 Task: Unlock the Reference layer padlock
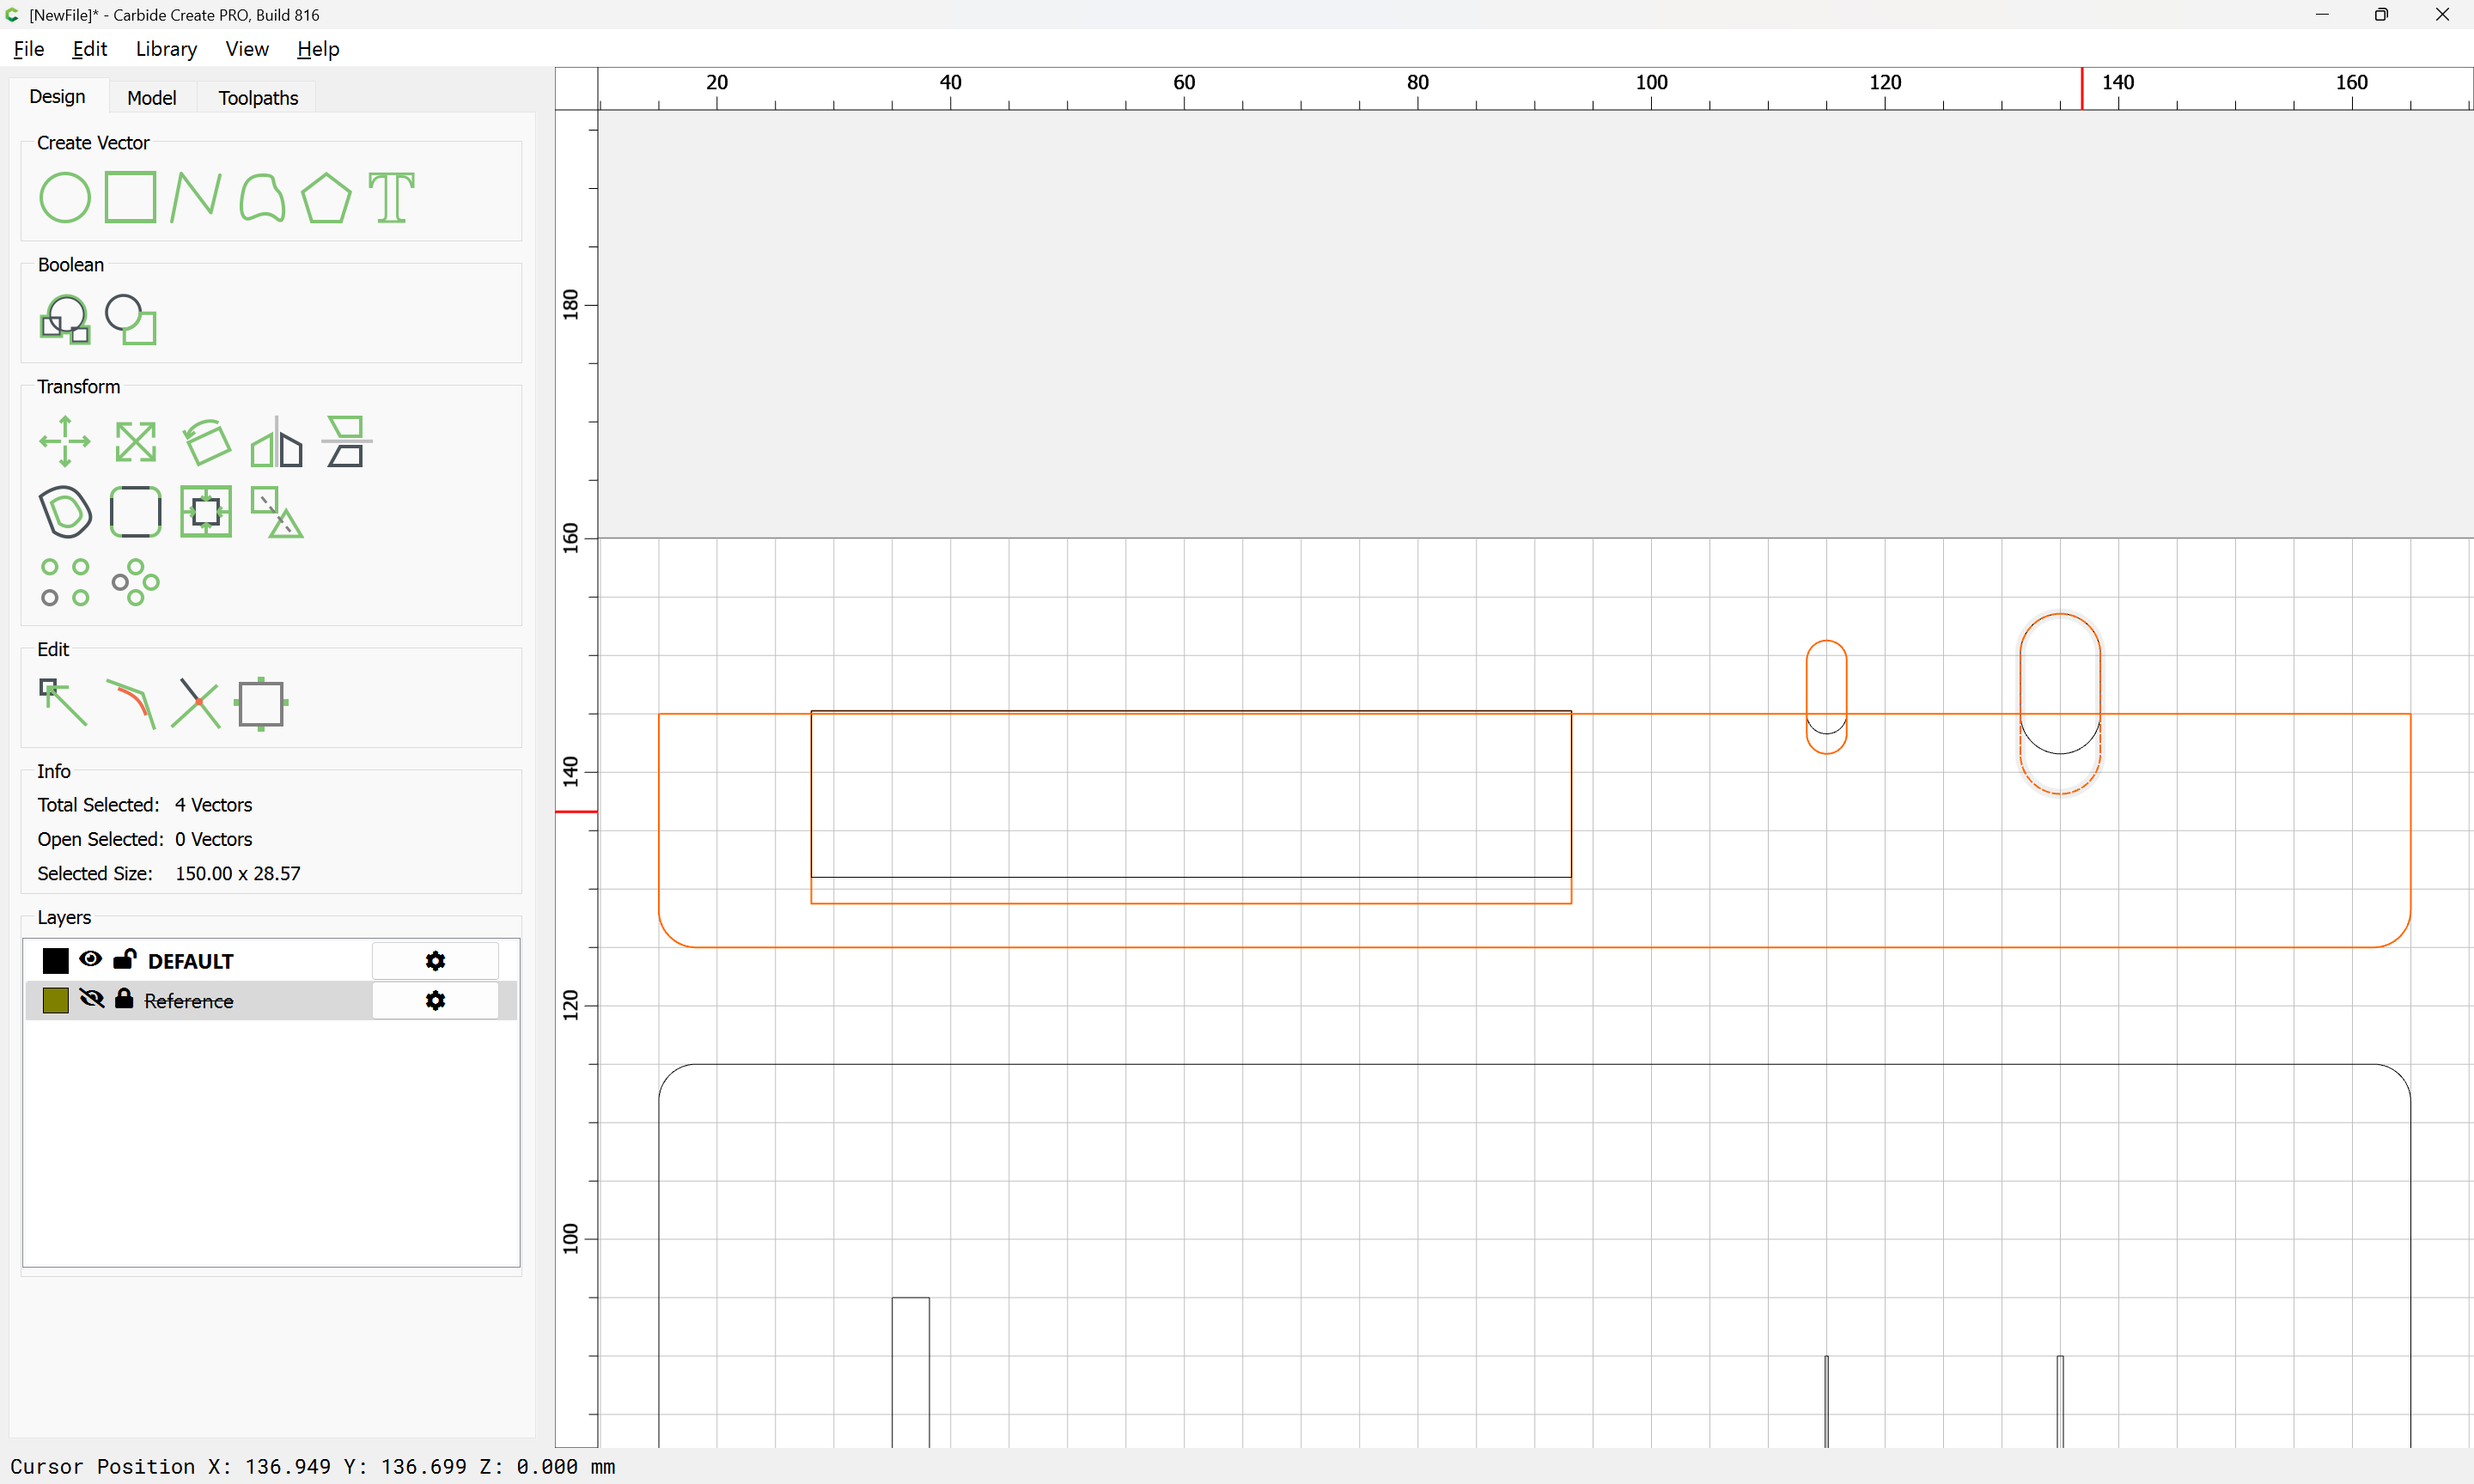tap(124, 999)
